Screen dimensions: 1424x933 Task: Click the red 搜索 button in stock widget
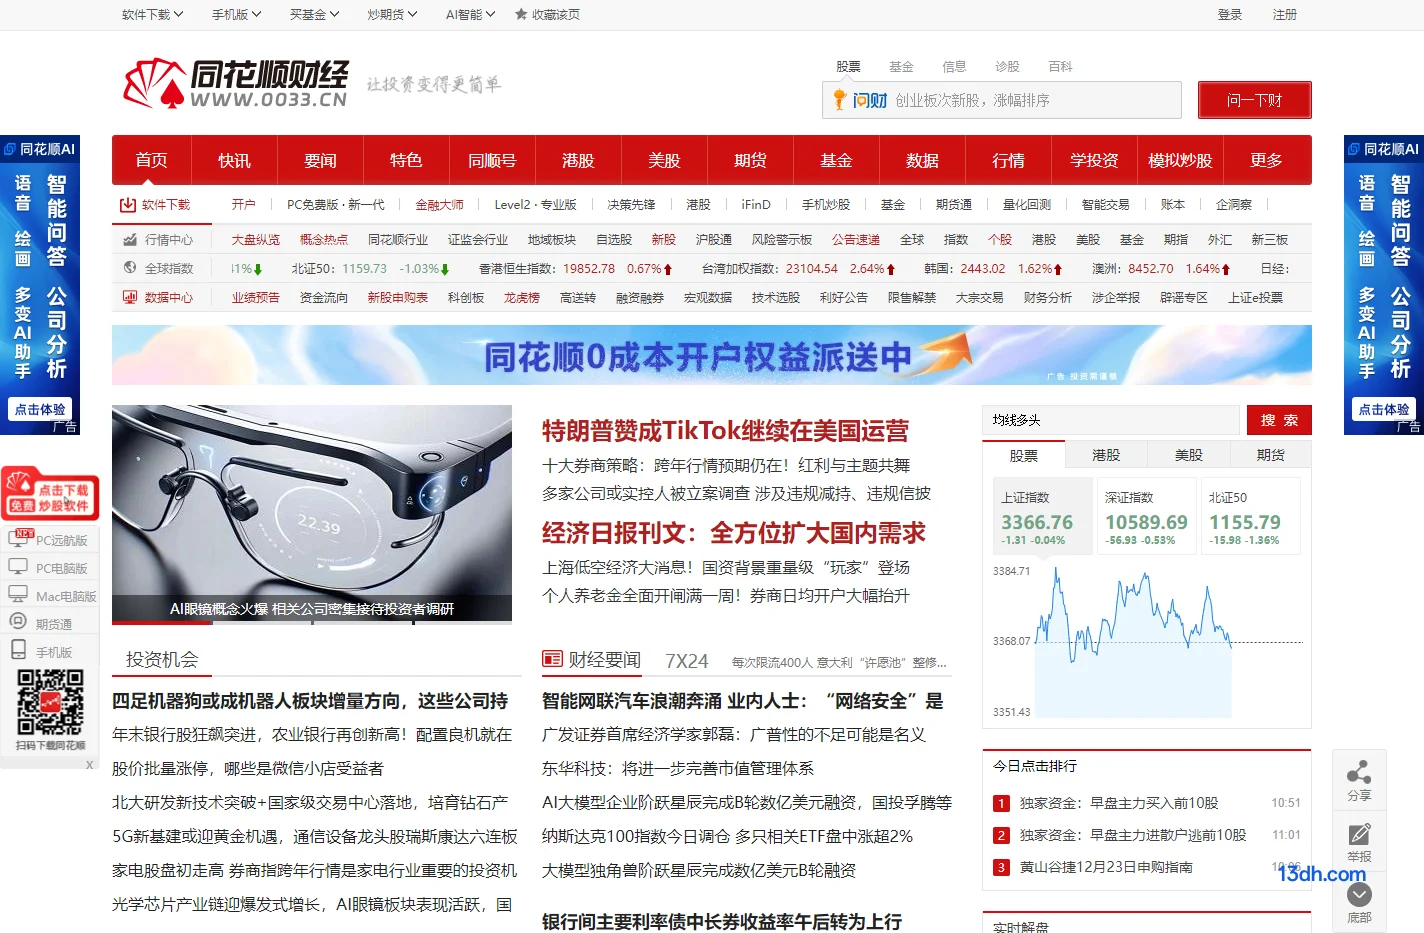click(1279, 420)
